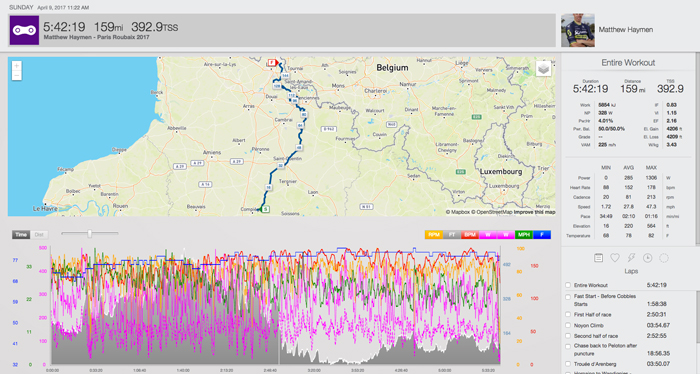Click the mile 128 marker on route
The width and height of the screenshot is (700, 374).
pos(277,86)
